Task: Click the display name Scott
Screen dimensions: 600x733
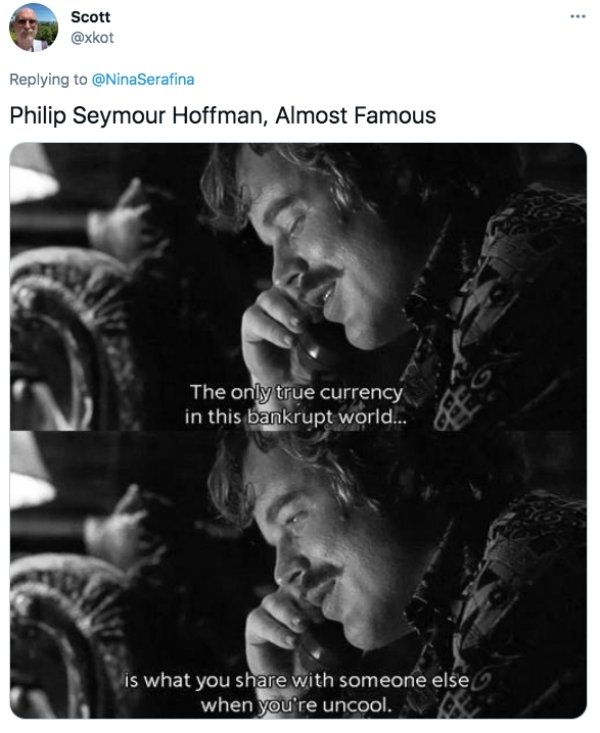Action: (90, 17)
